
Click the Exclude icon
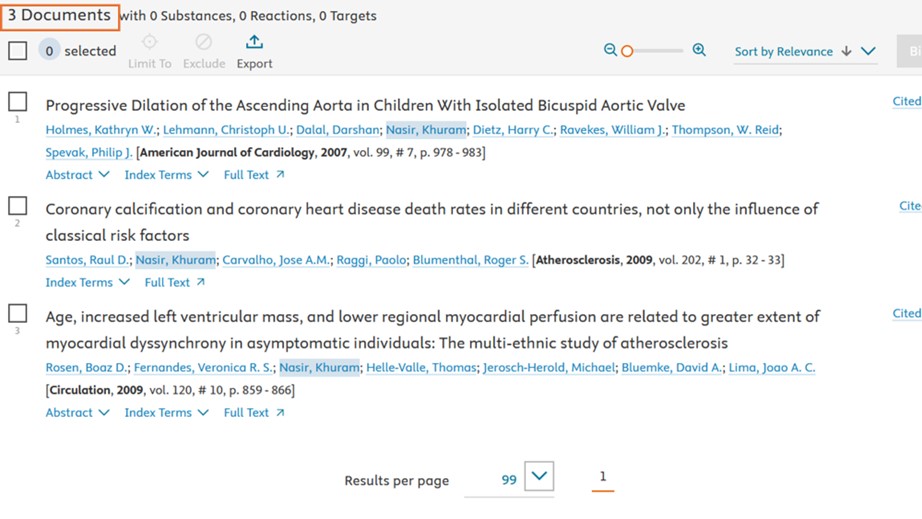[x=203, y=42]
